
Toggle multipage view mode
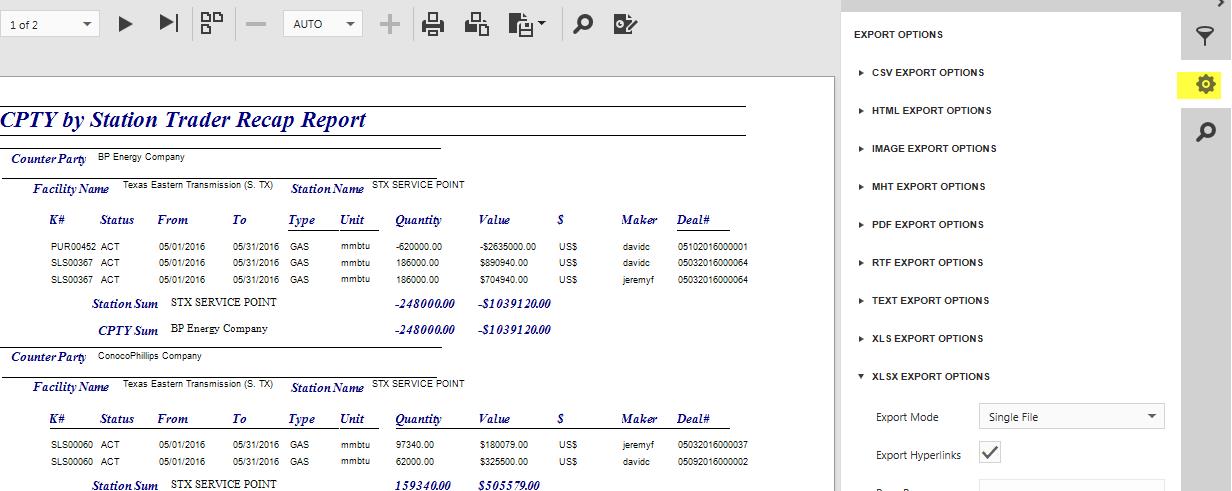(211, 24)
